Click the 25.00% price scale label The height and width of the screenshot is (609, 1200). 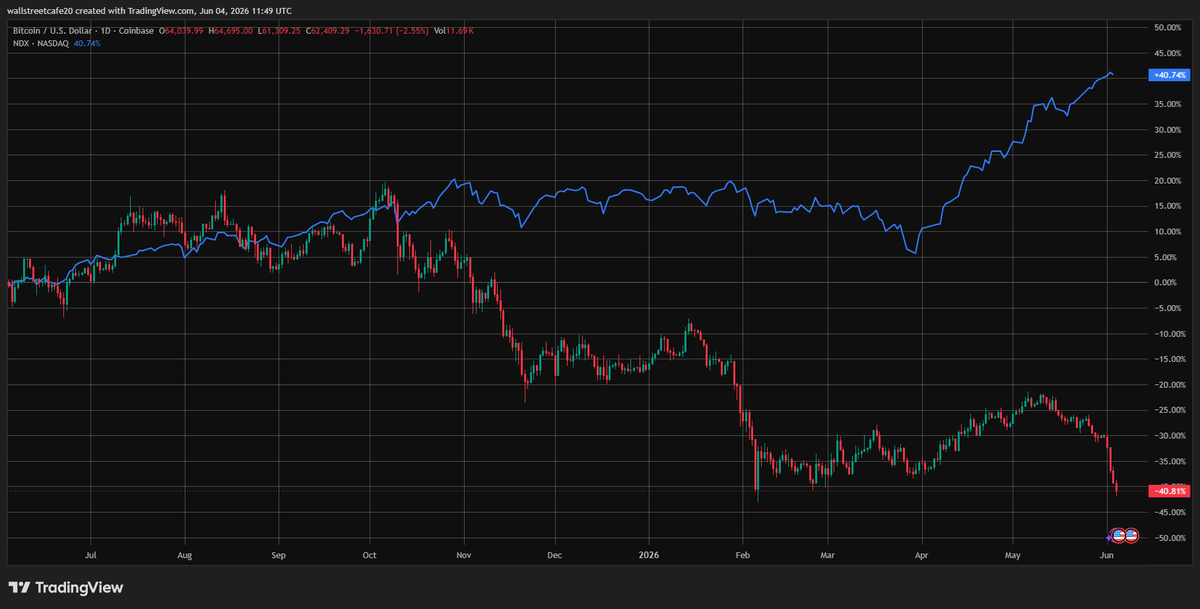1168,155
